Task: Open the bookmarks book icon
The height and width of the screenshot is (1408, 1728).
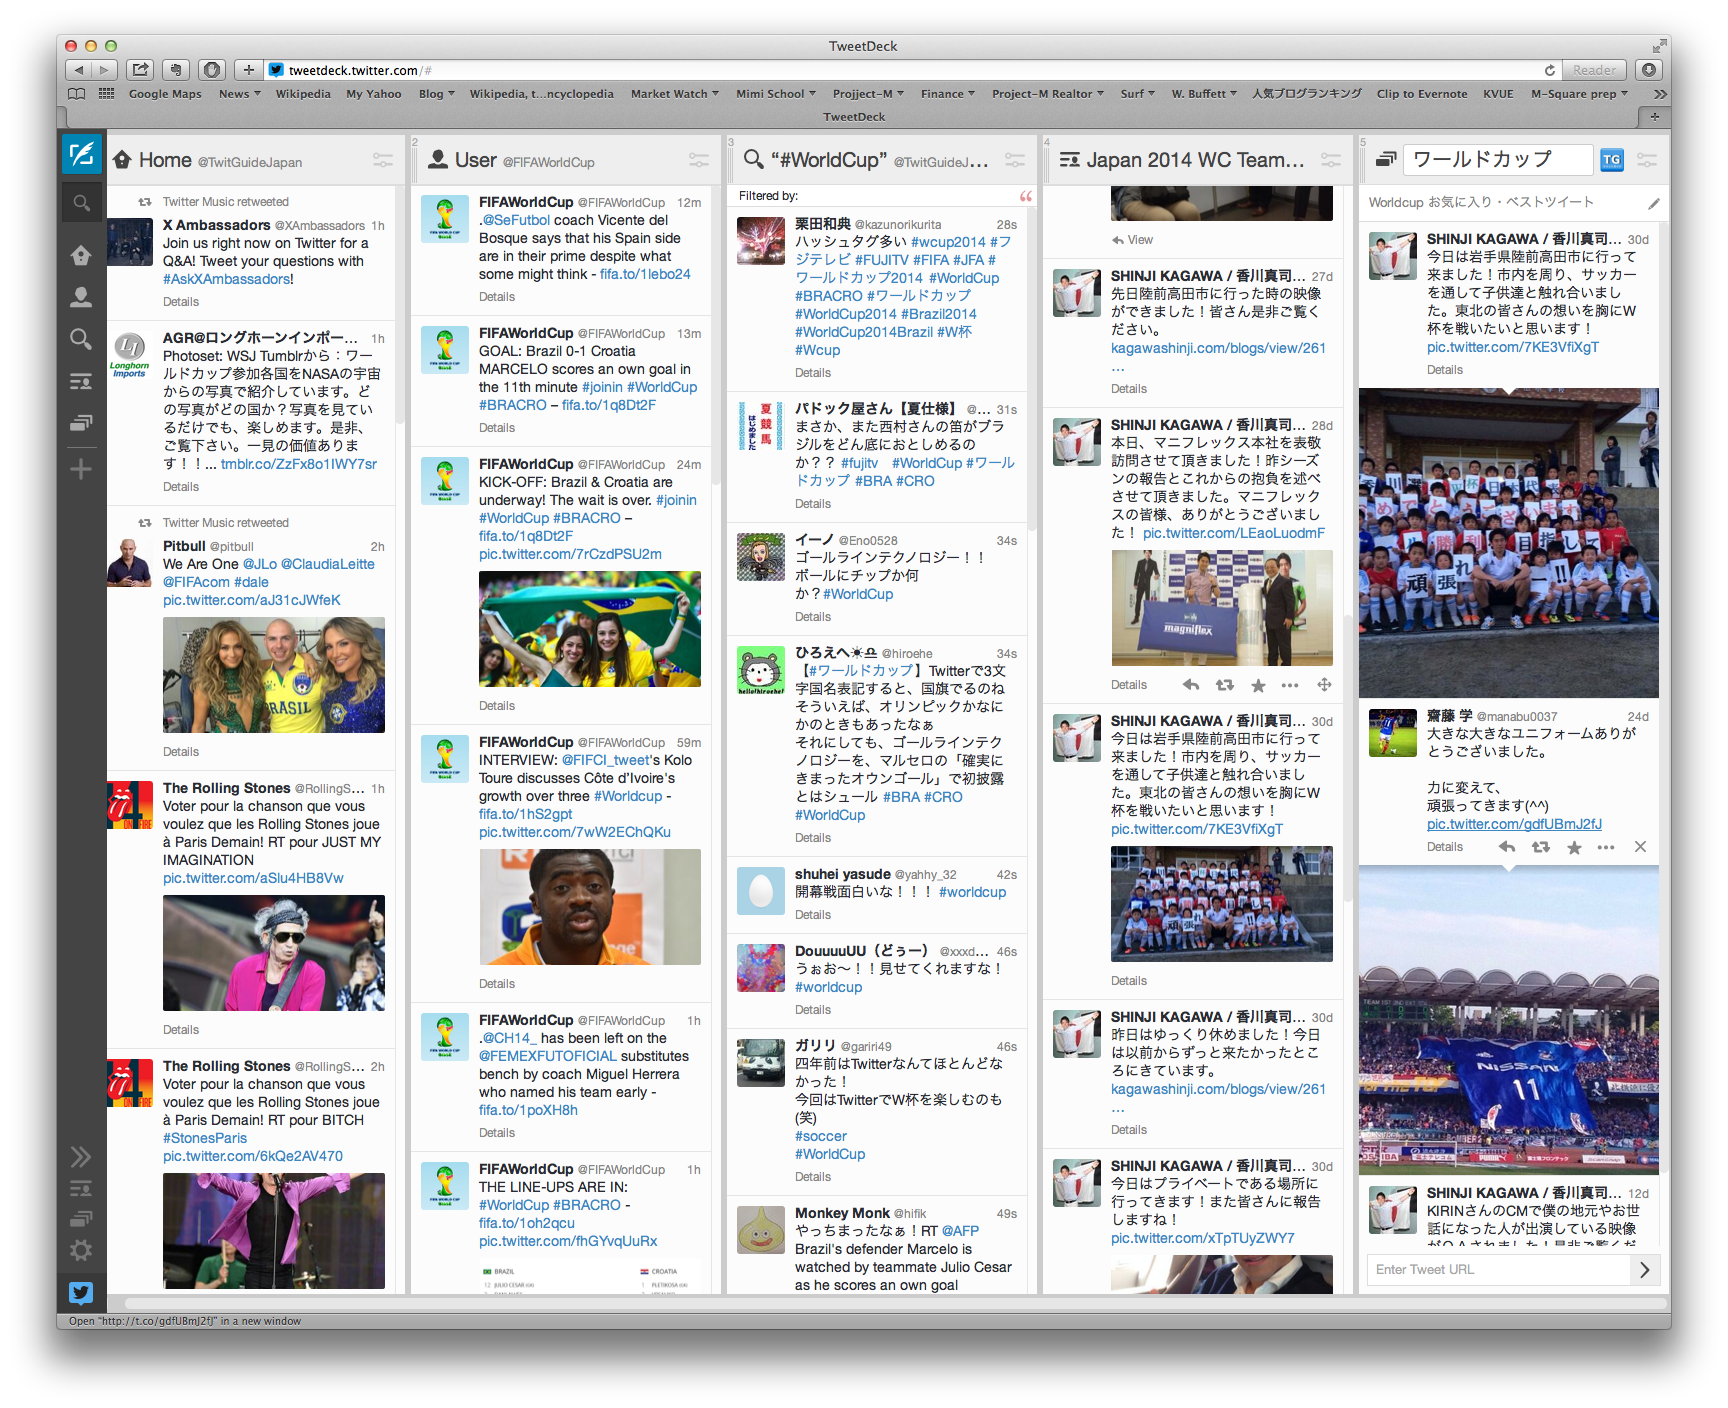Action: [77, 94]
